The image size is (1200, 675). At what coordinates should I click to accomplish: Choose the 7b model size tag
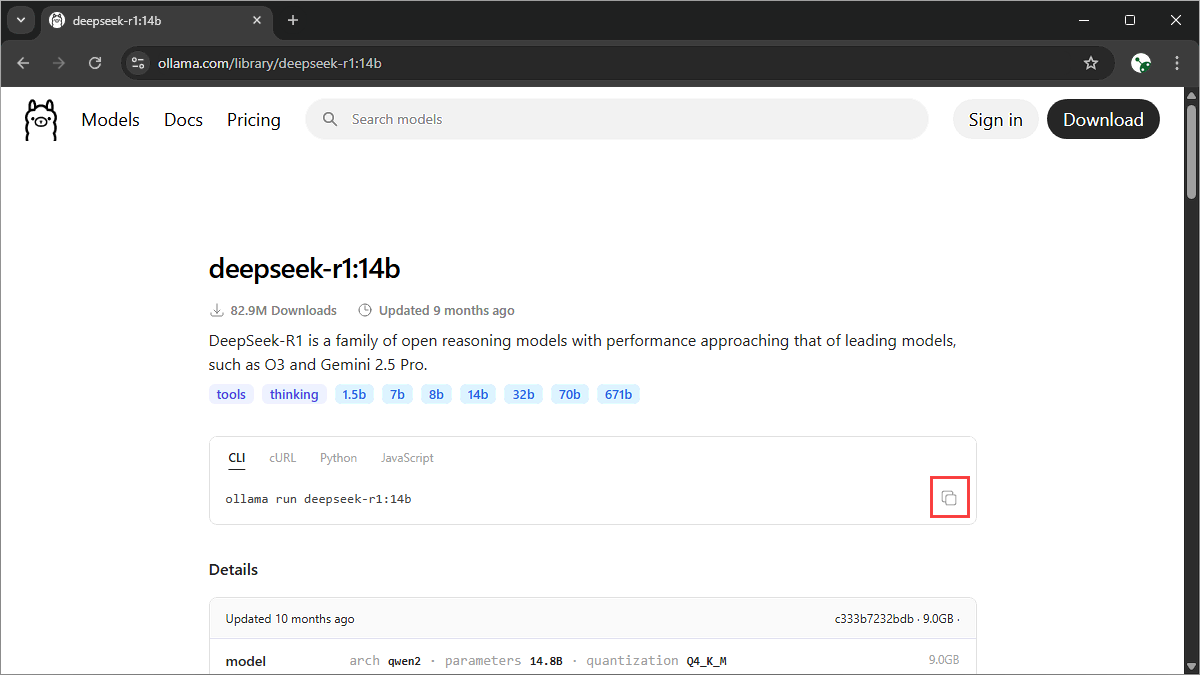397,394
